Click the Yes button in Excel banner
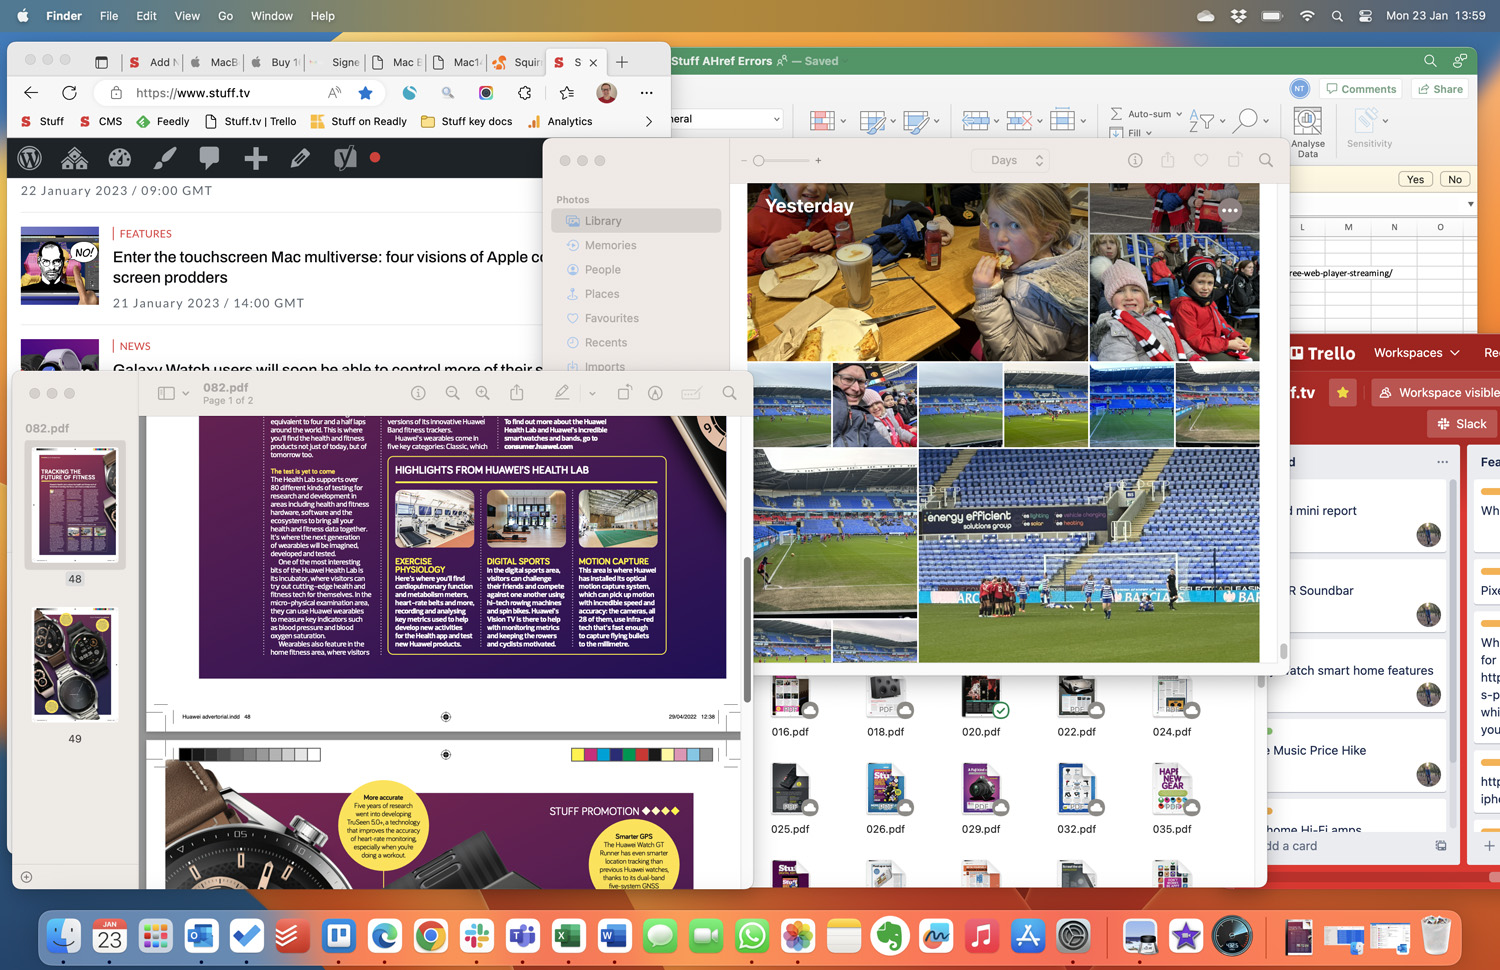The image size is (1500, 970). coord(1415,180)
